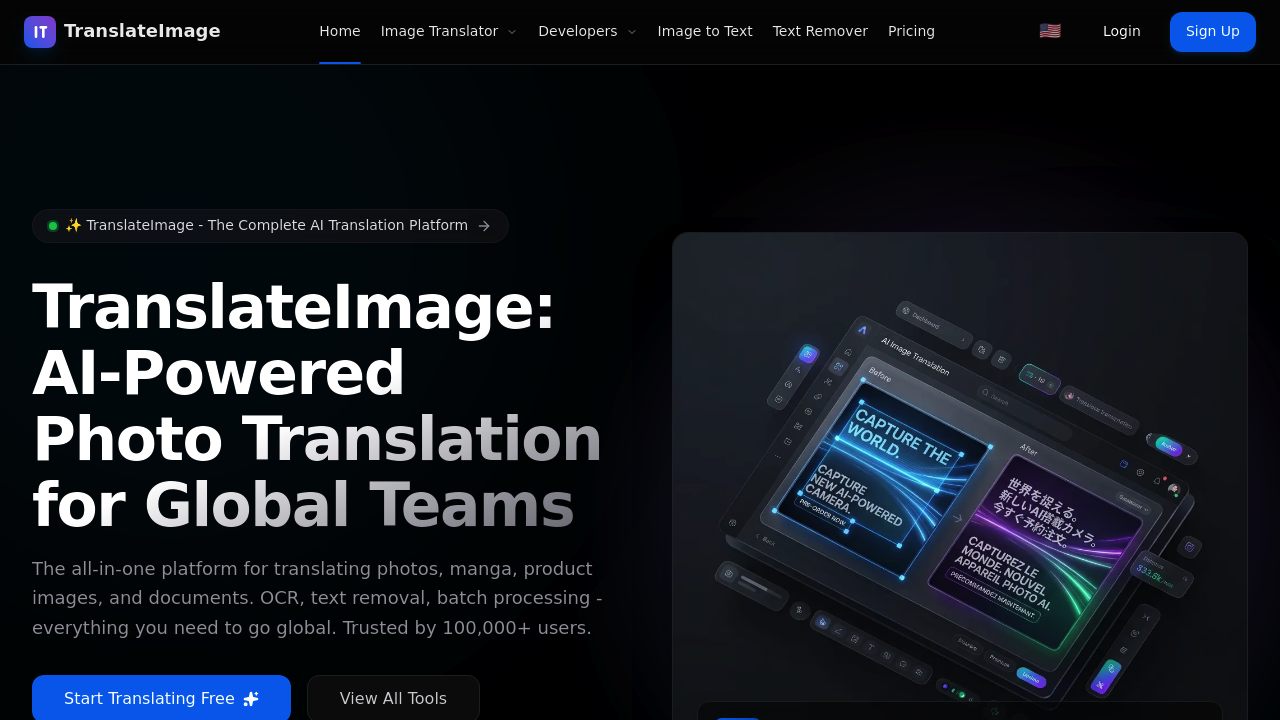Click the IT logo icon
1280x720 pixels.
pyautogui.click(x=39, y=31)
